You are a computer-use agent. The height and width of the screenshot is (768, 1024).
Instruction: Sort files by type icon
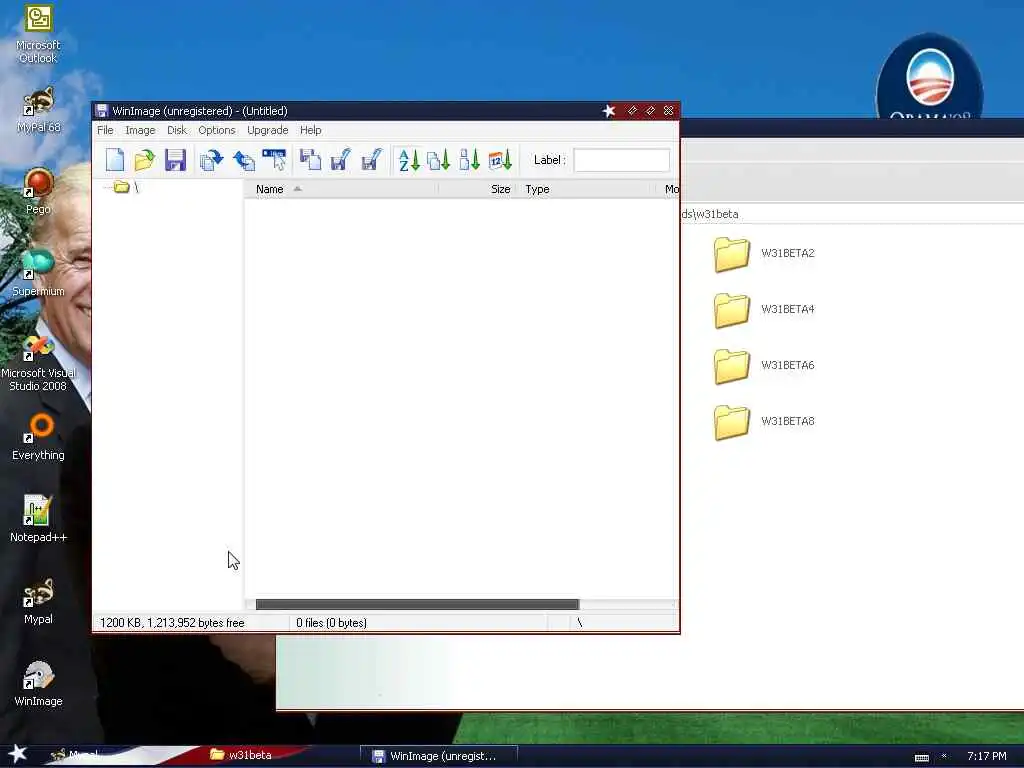(x=439, y=160)
